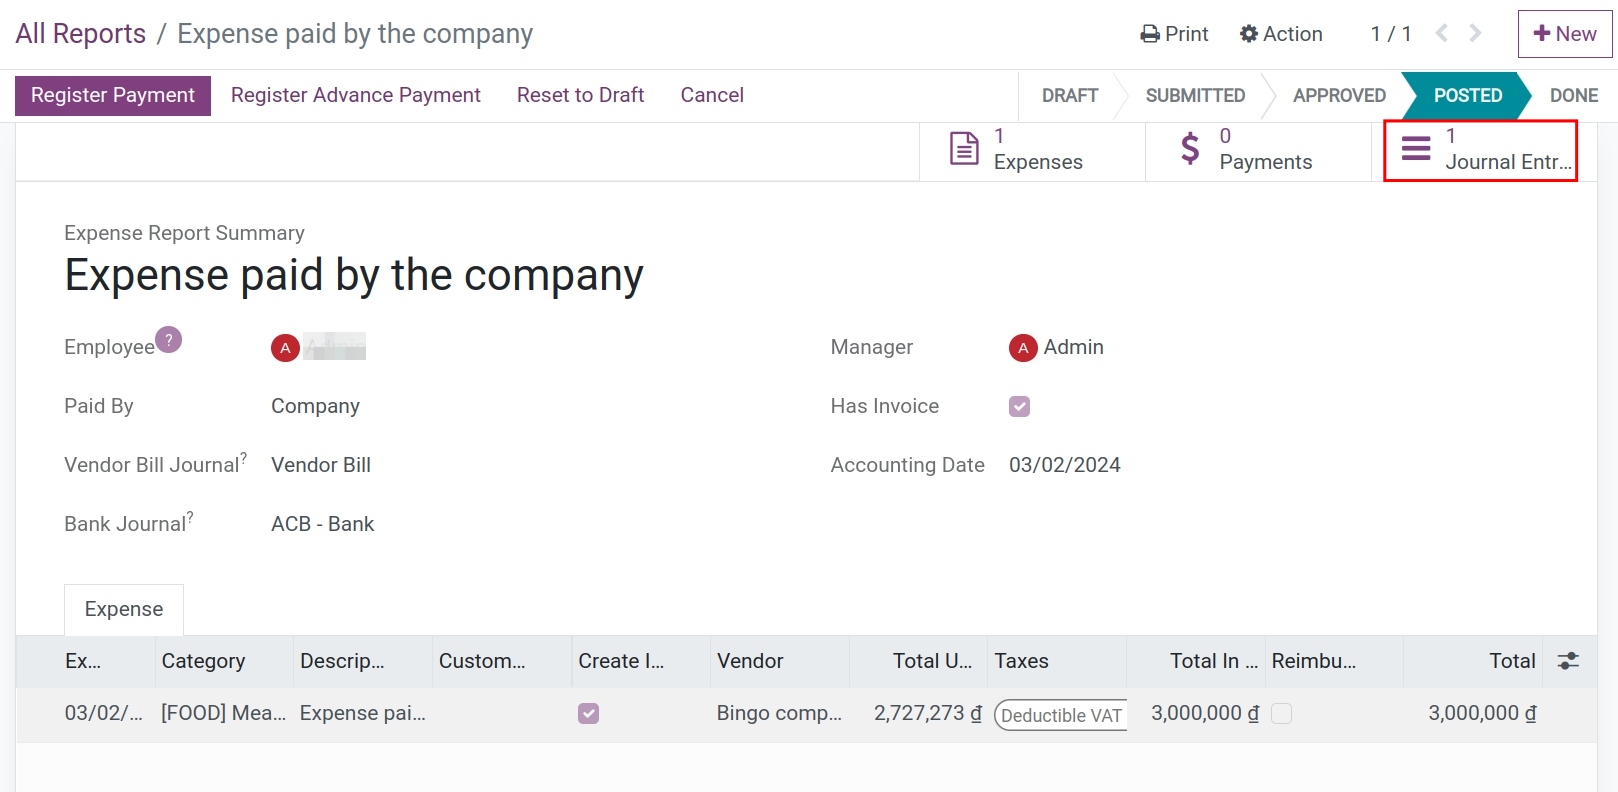The height and width of the screenshot is (792, 1618).
Task: Select the Expense tab
Action: click(x=124, y=609)
